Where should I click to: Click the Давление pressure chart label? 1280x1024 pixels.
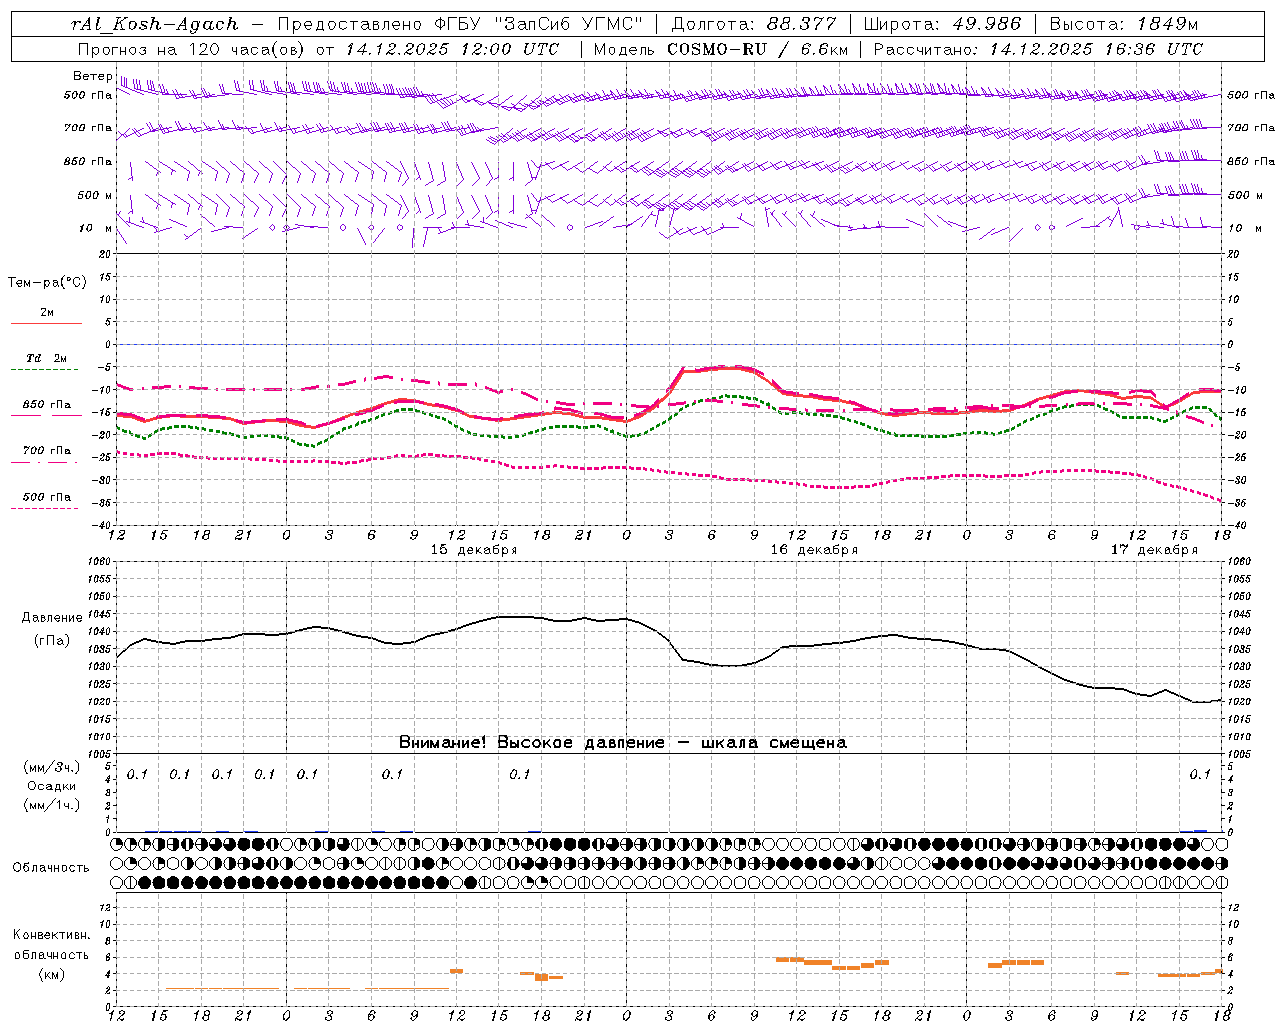[x=51, y=618]
